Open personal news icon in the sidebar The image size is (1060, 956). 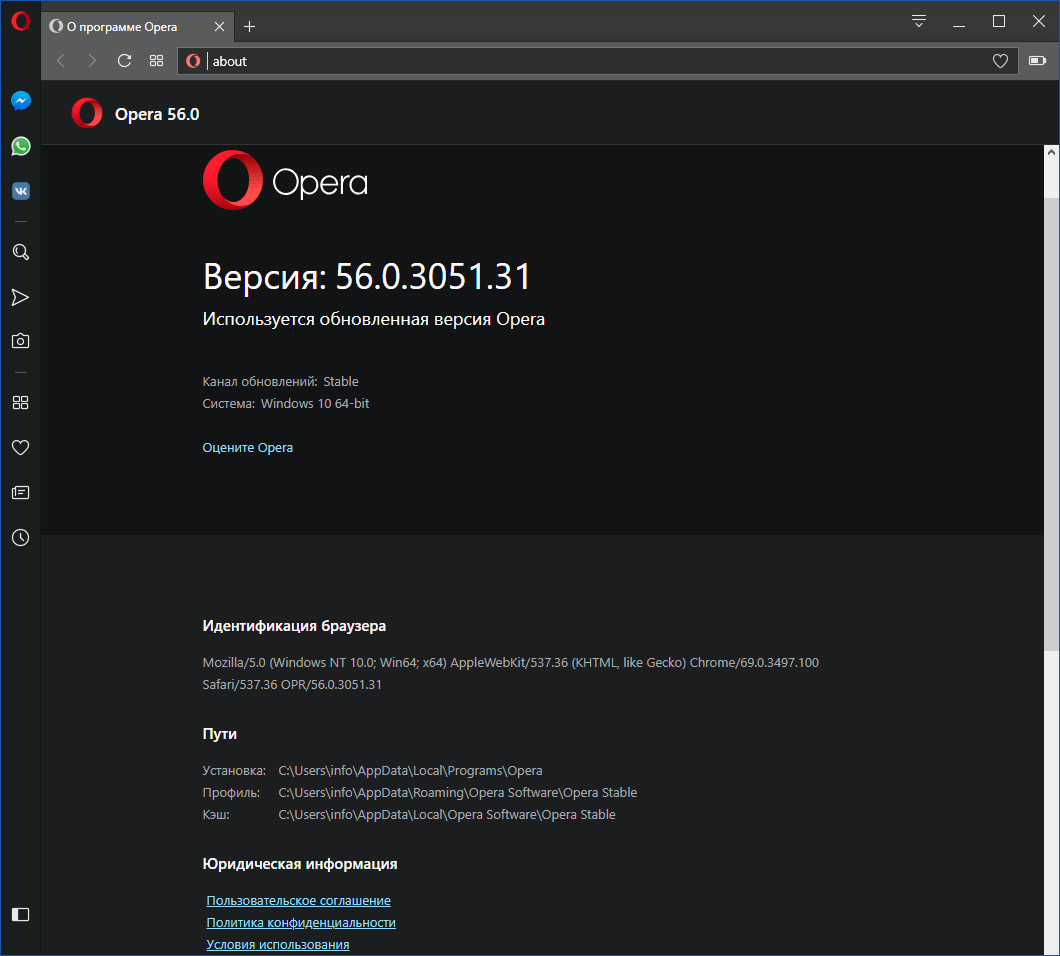point(20,492)
